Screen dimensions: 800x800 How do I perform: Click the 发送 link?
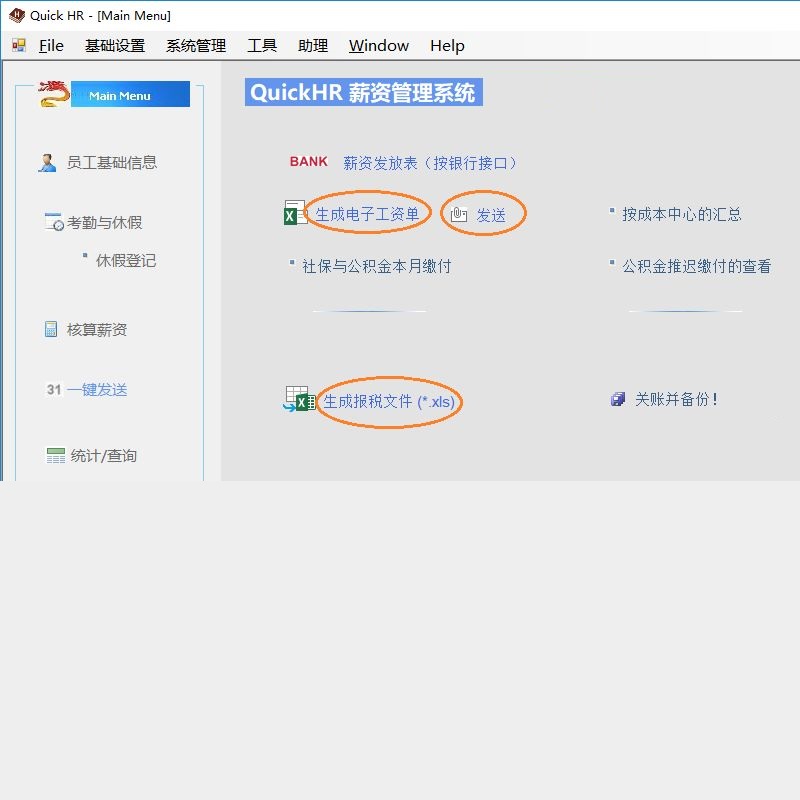[491, 215]
